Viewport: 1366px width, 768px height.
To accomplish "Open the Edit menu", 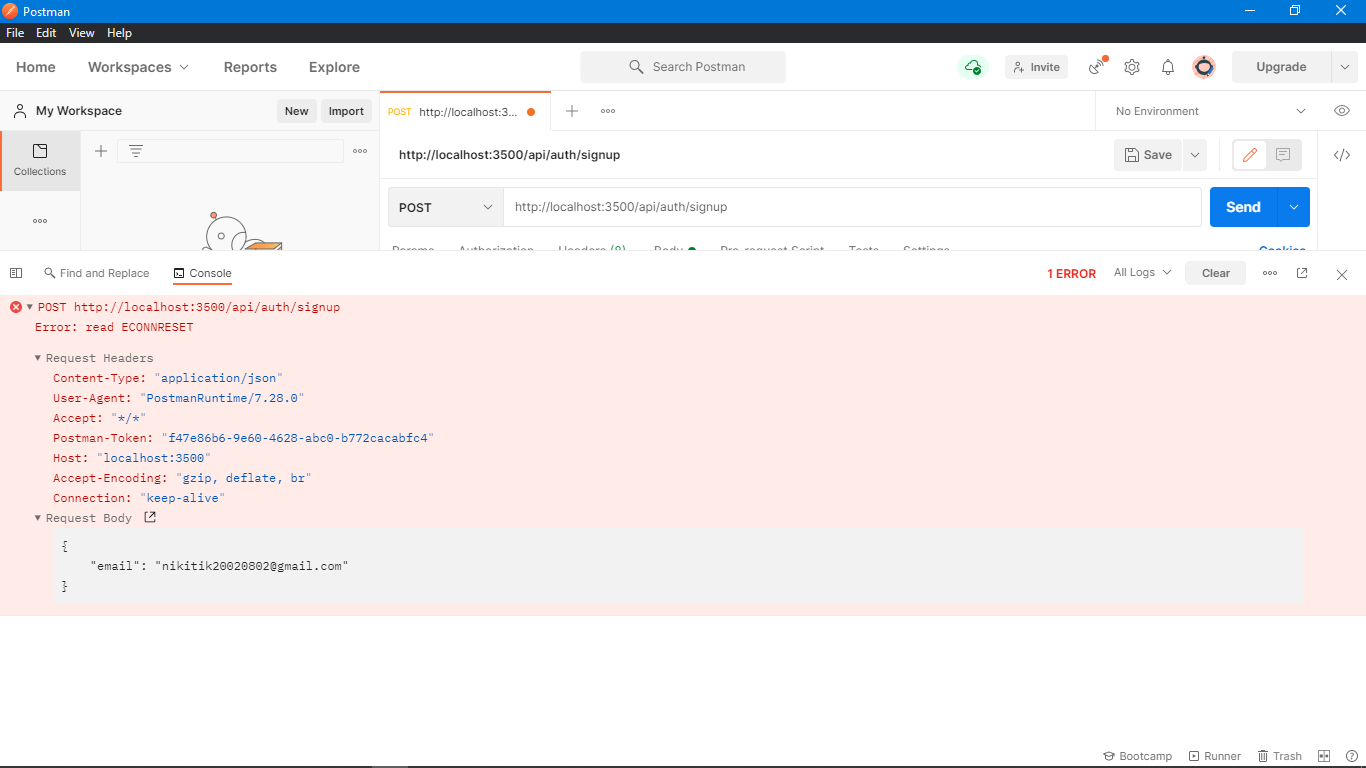I will 46,33.
